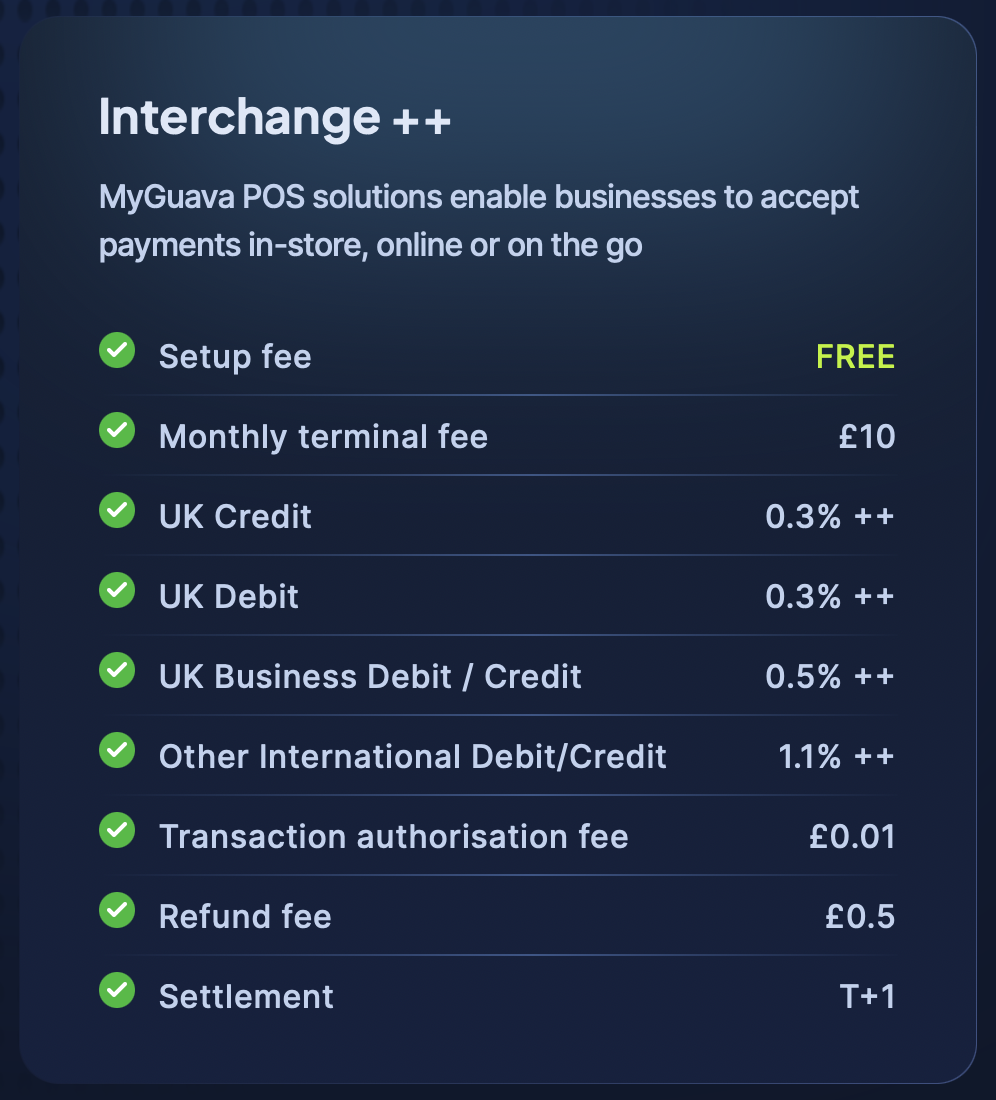The image size is (996, 1100).
Task: Select the check icon for Other International Debit/Credit
Action: pyautogui.click(x=116, y=750)
